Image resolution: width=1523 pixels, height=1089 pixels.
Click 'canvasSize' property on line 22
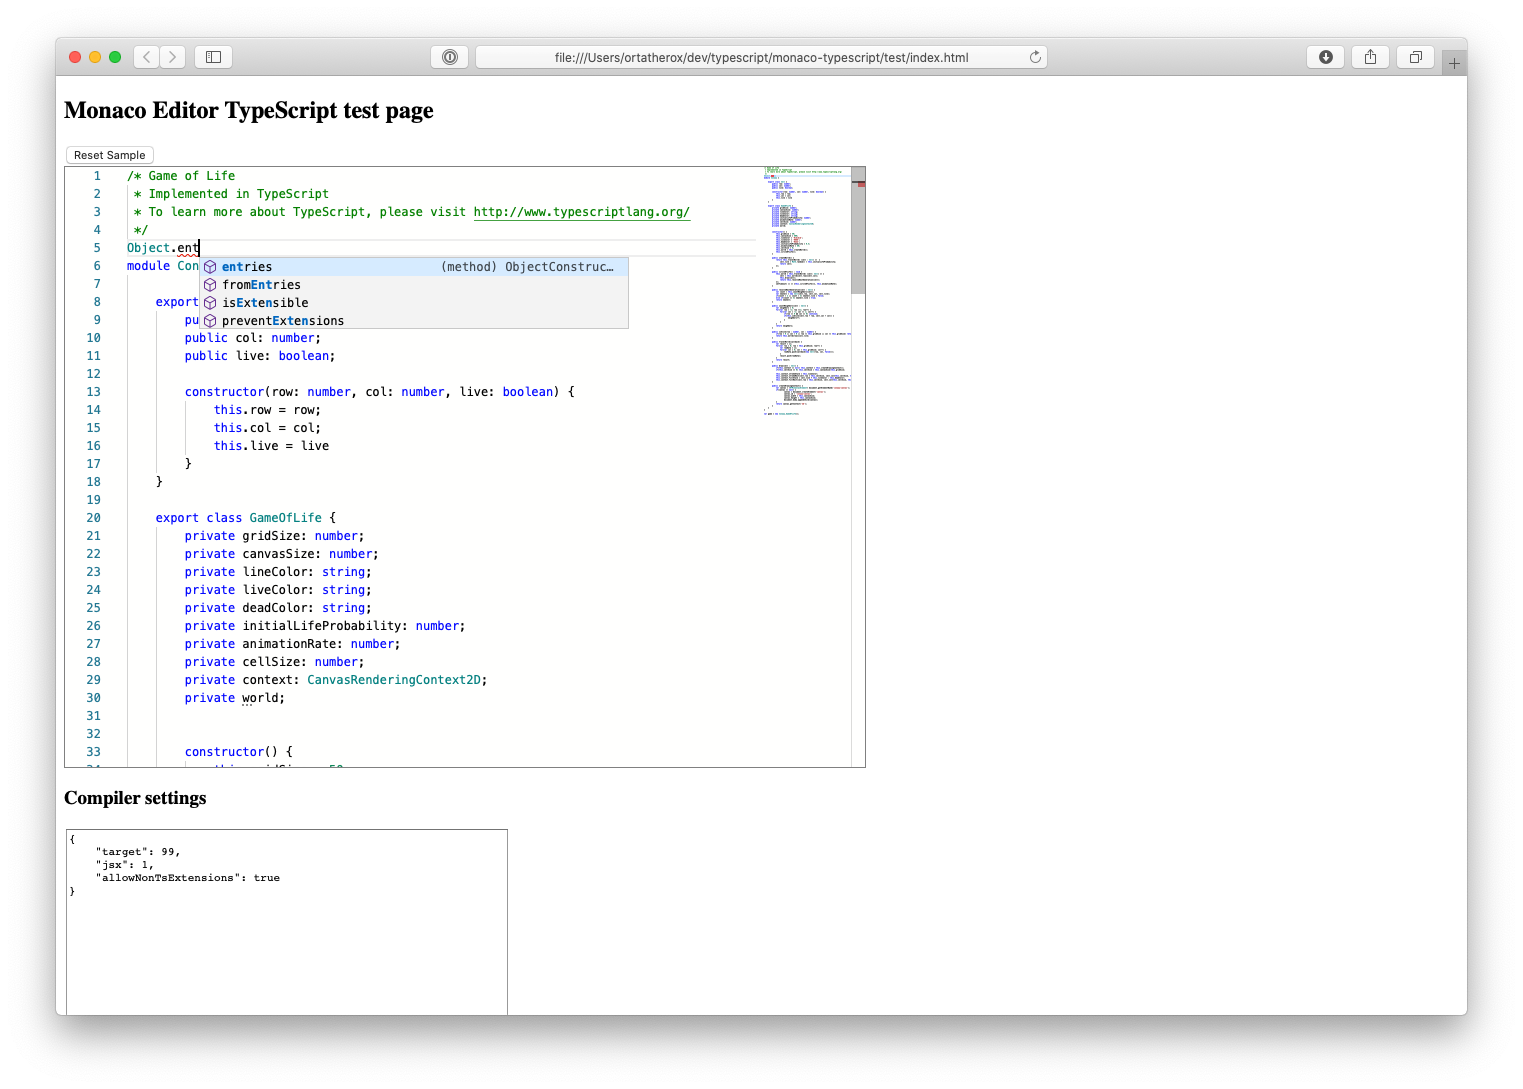pos(278,554)
